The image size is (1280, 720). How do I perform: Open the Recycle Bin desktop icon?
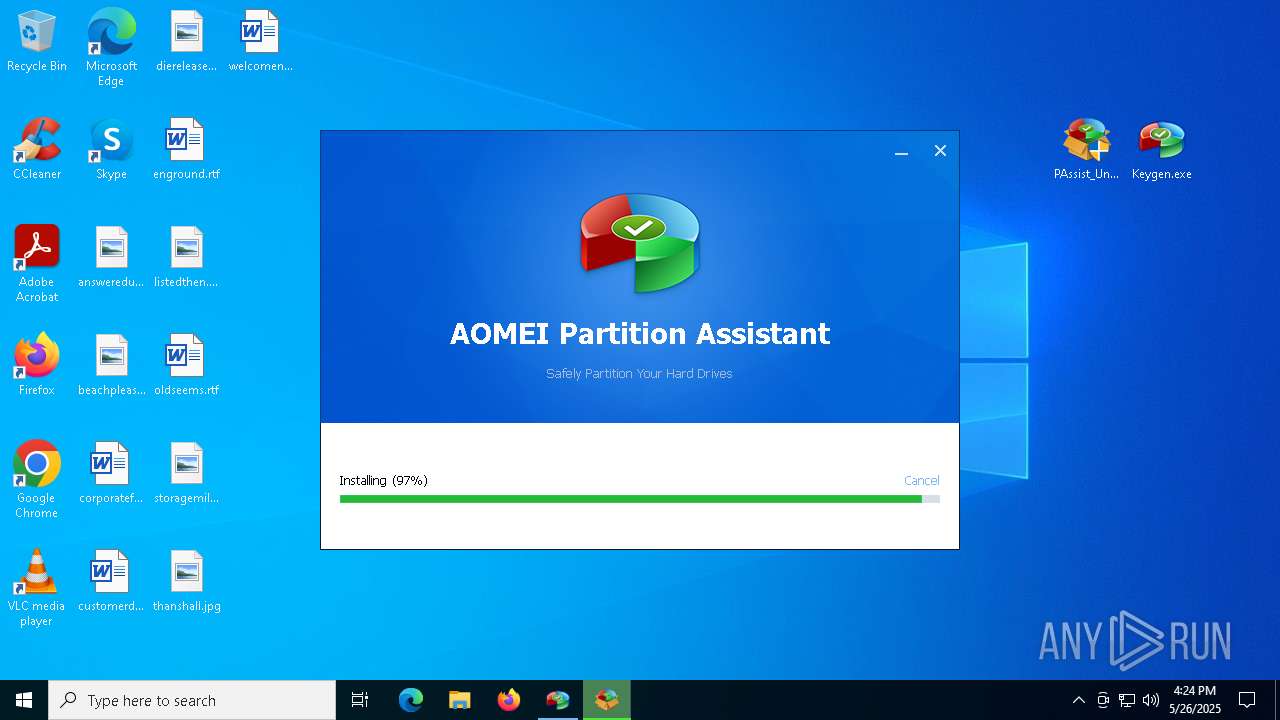(37, 42)
